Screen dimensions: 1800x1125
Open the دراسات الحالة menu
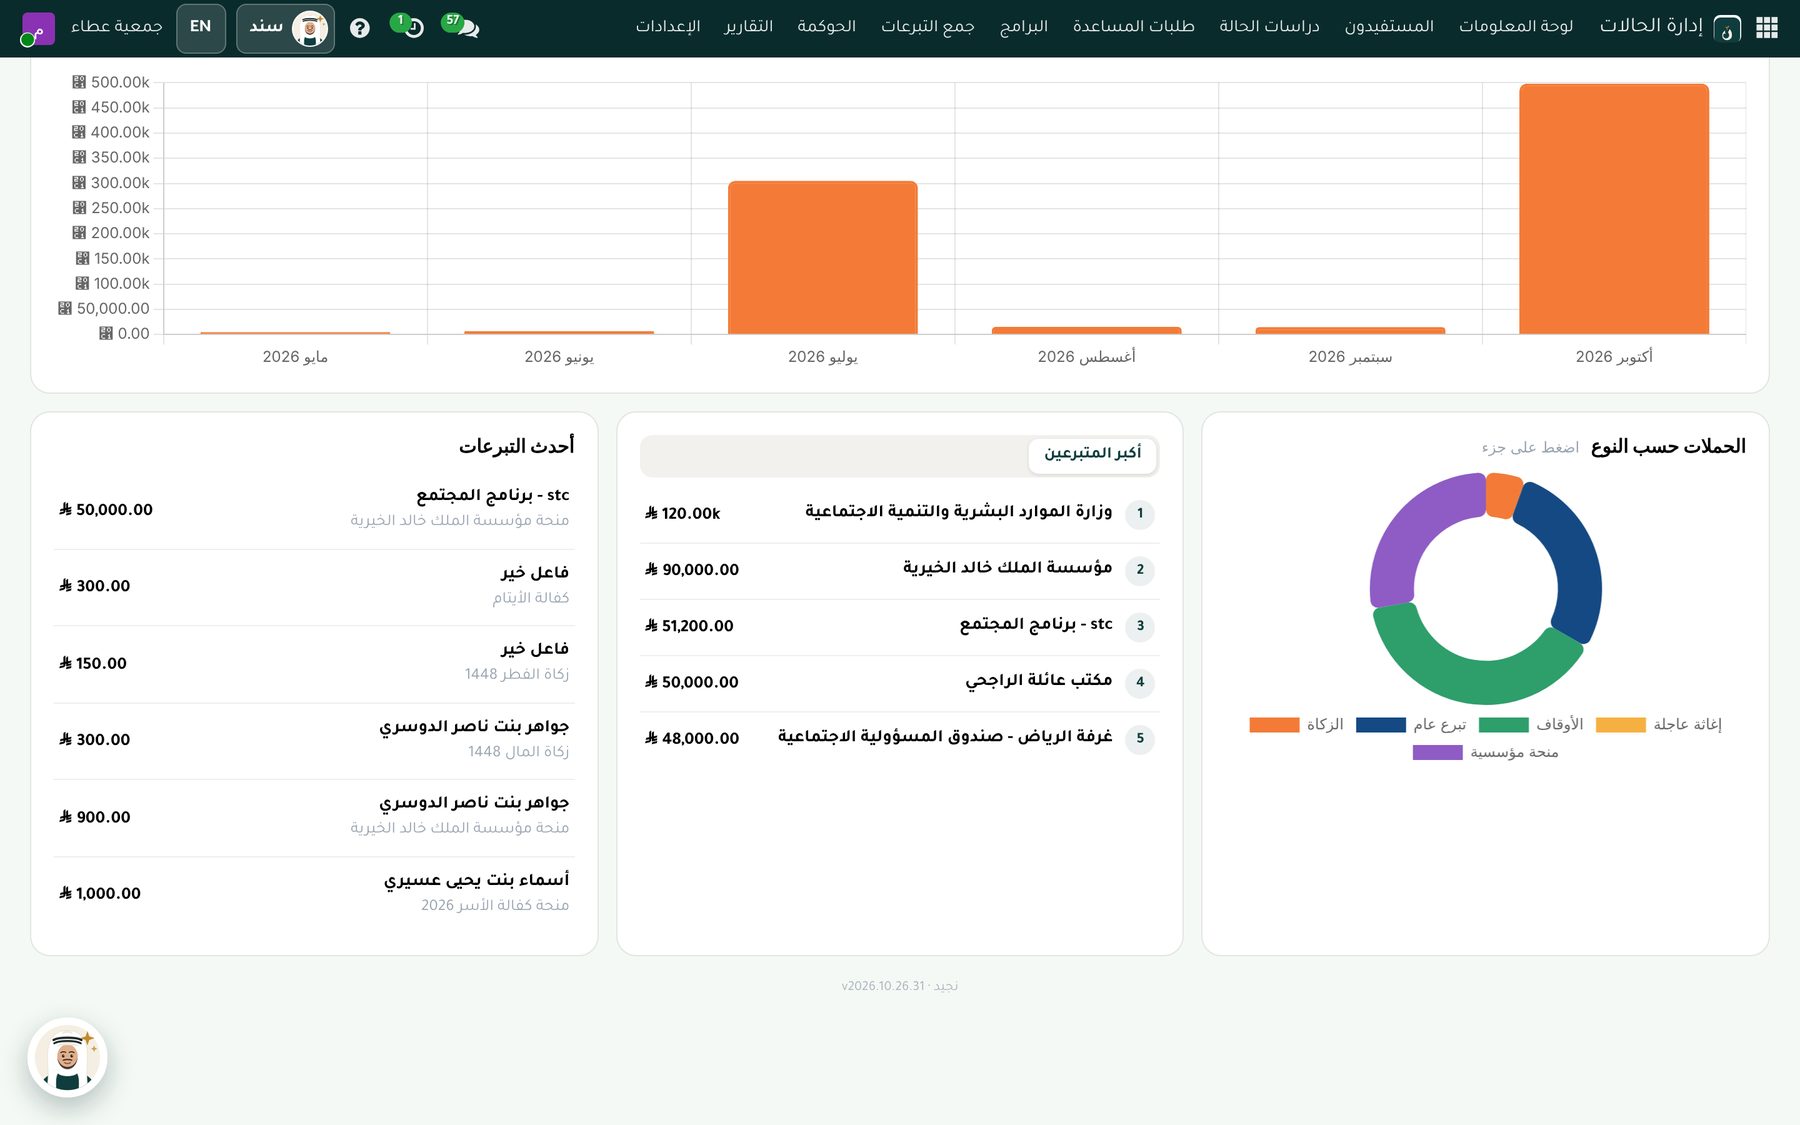(1269, 26)
